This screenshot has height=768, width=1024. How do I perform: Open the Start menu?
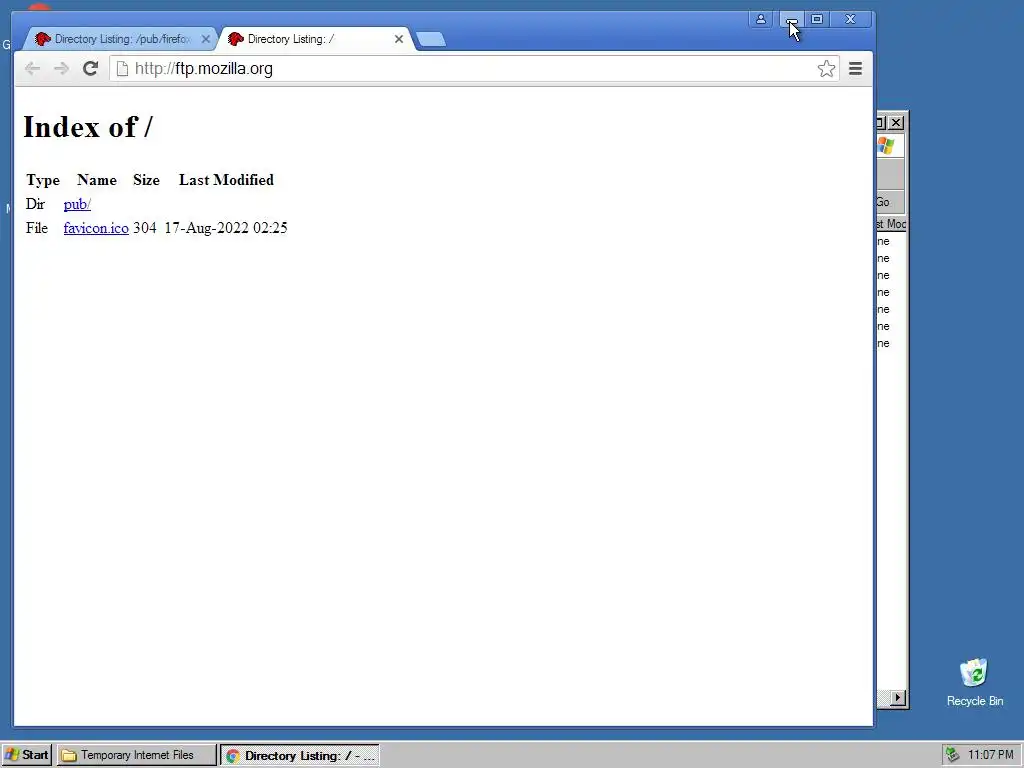(27, 755)
